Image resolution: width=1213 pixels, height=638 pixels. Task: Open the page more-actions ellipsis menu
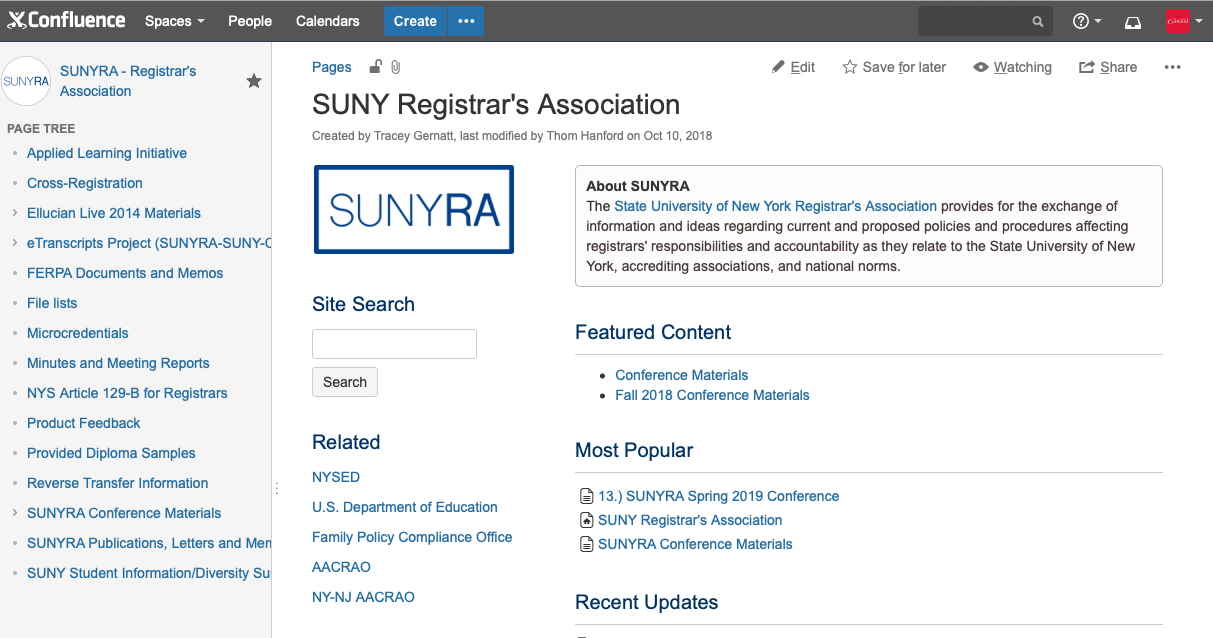[x=1173, y=67]
